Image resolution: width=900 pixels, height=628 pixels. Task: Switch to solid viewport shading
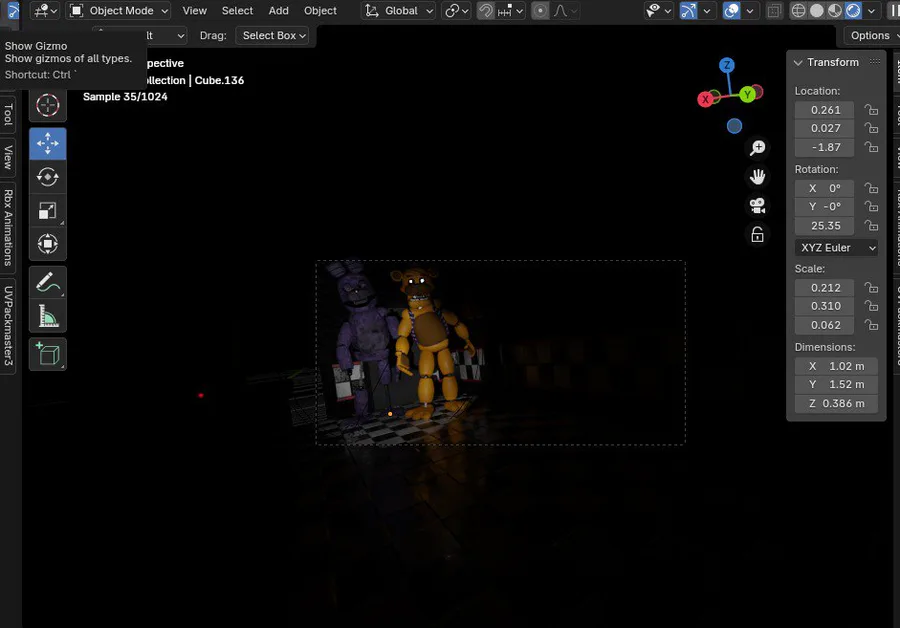(x=816, y=11)
